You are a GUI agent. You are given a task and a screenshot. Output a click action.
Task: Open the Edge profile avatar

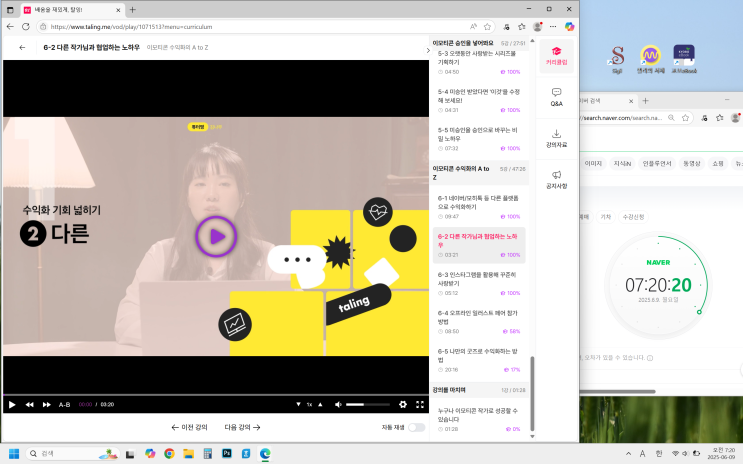pyautogui.click(x=537, y=27)
